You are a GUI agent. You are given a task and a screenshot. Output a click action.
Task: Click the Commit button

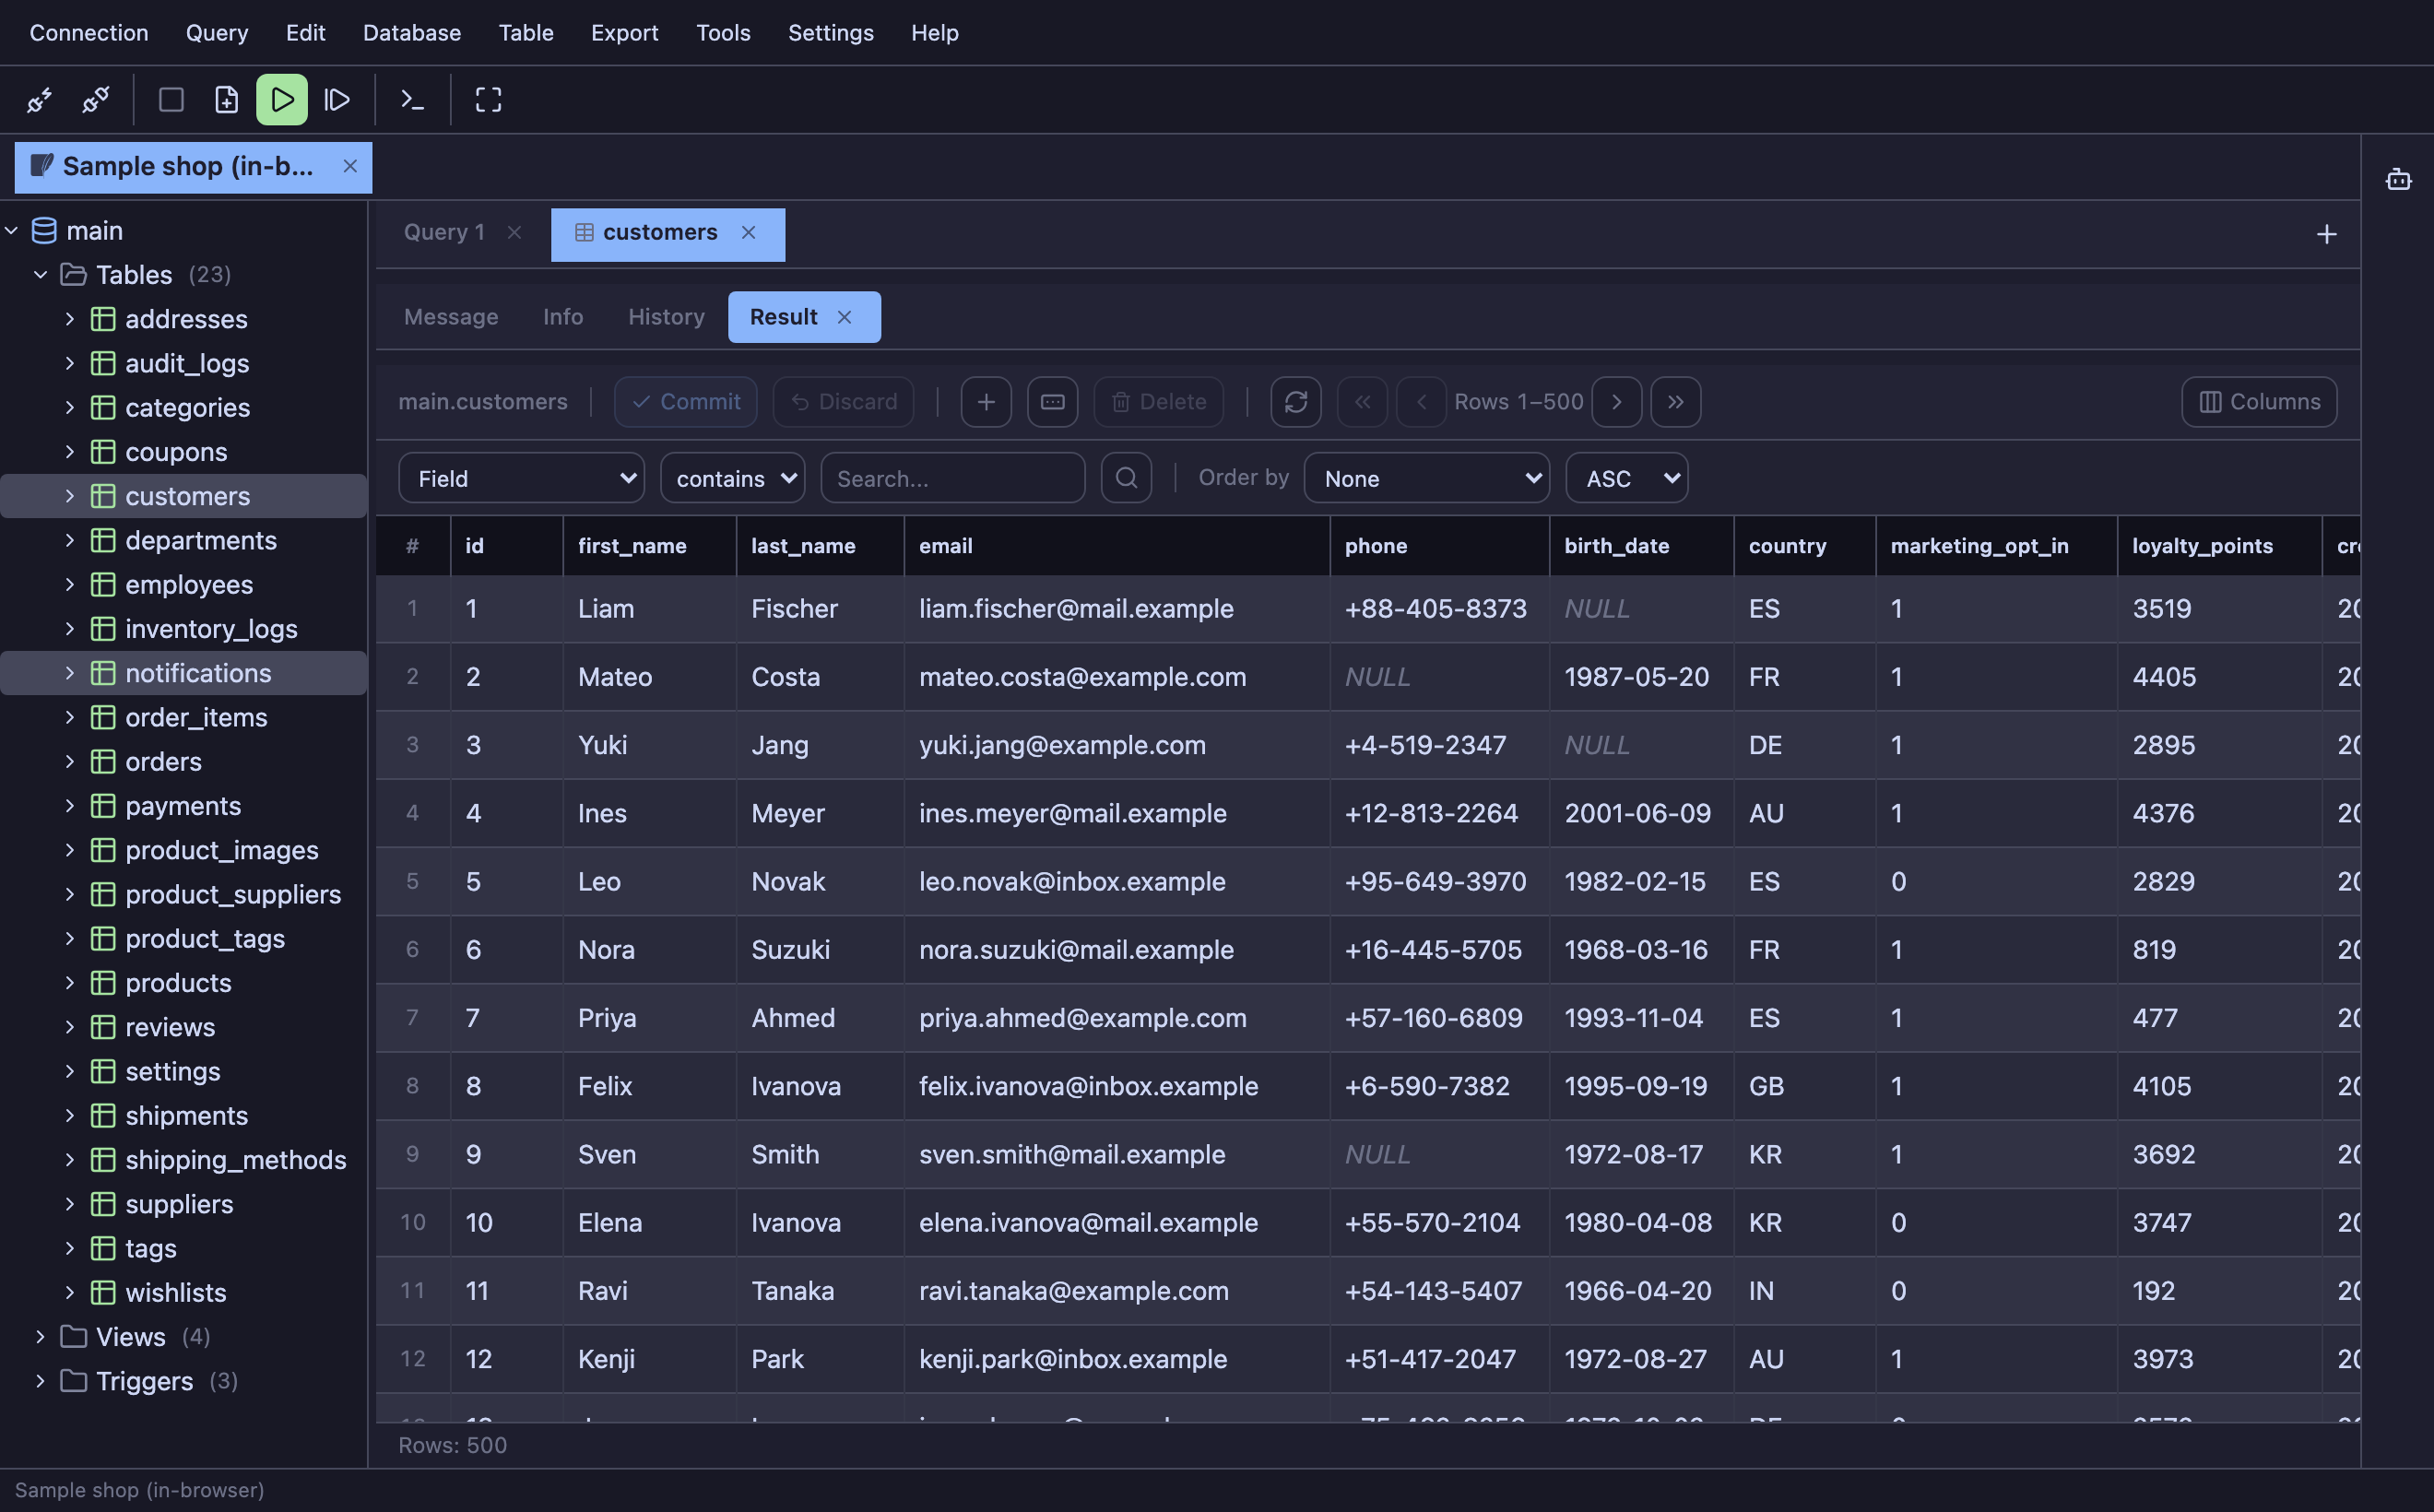click(x=686, y=402)
